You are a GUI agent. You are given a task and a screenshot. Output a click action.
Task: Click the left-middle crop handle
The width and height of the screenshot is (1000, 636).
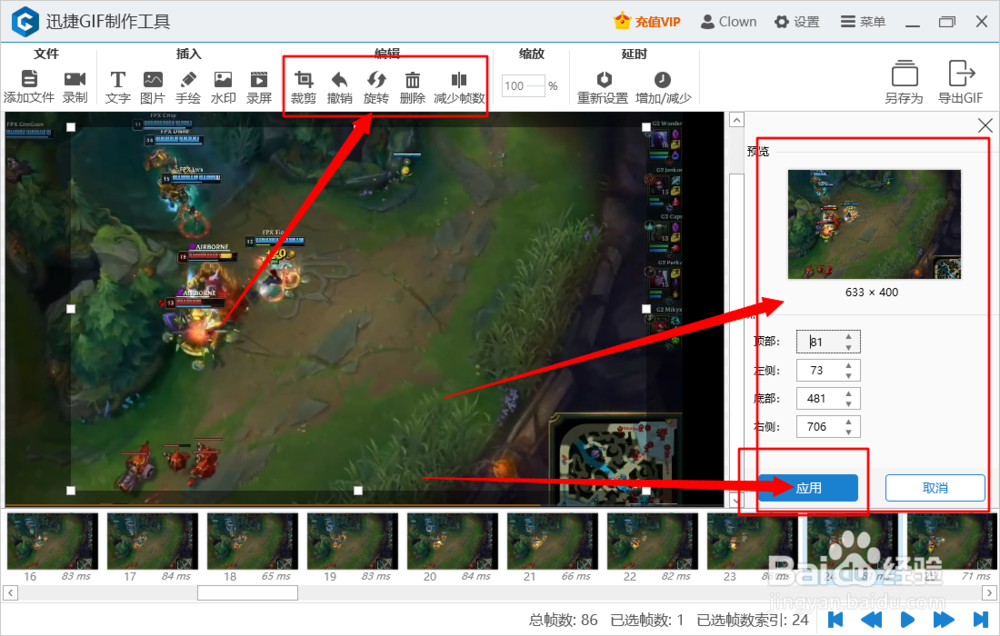pyautogui.click(x=71, y=309)
